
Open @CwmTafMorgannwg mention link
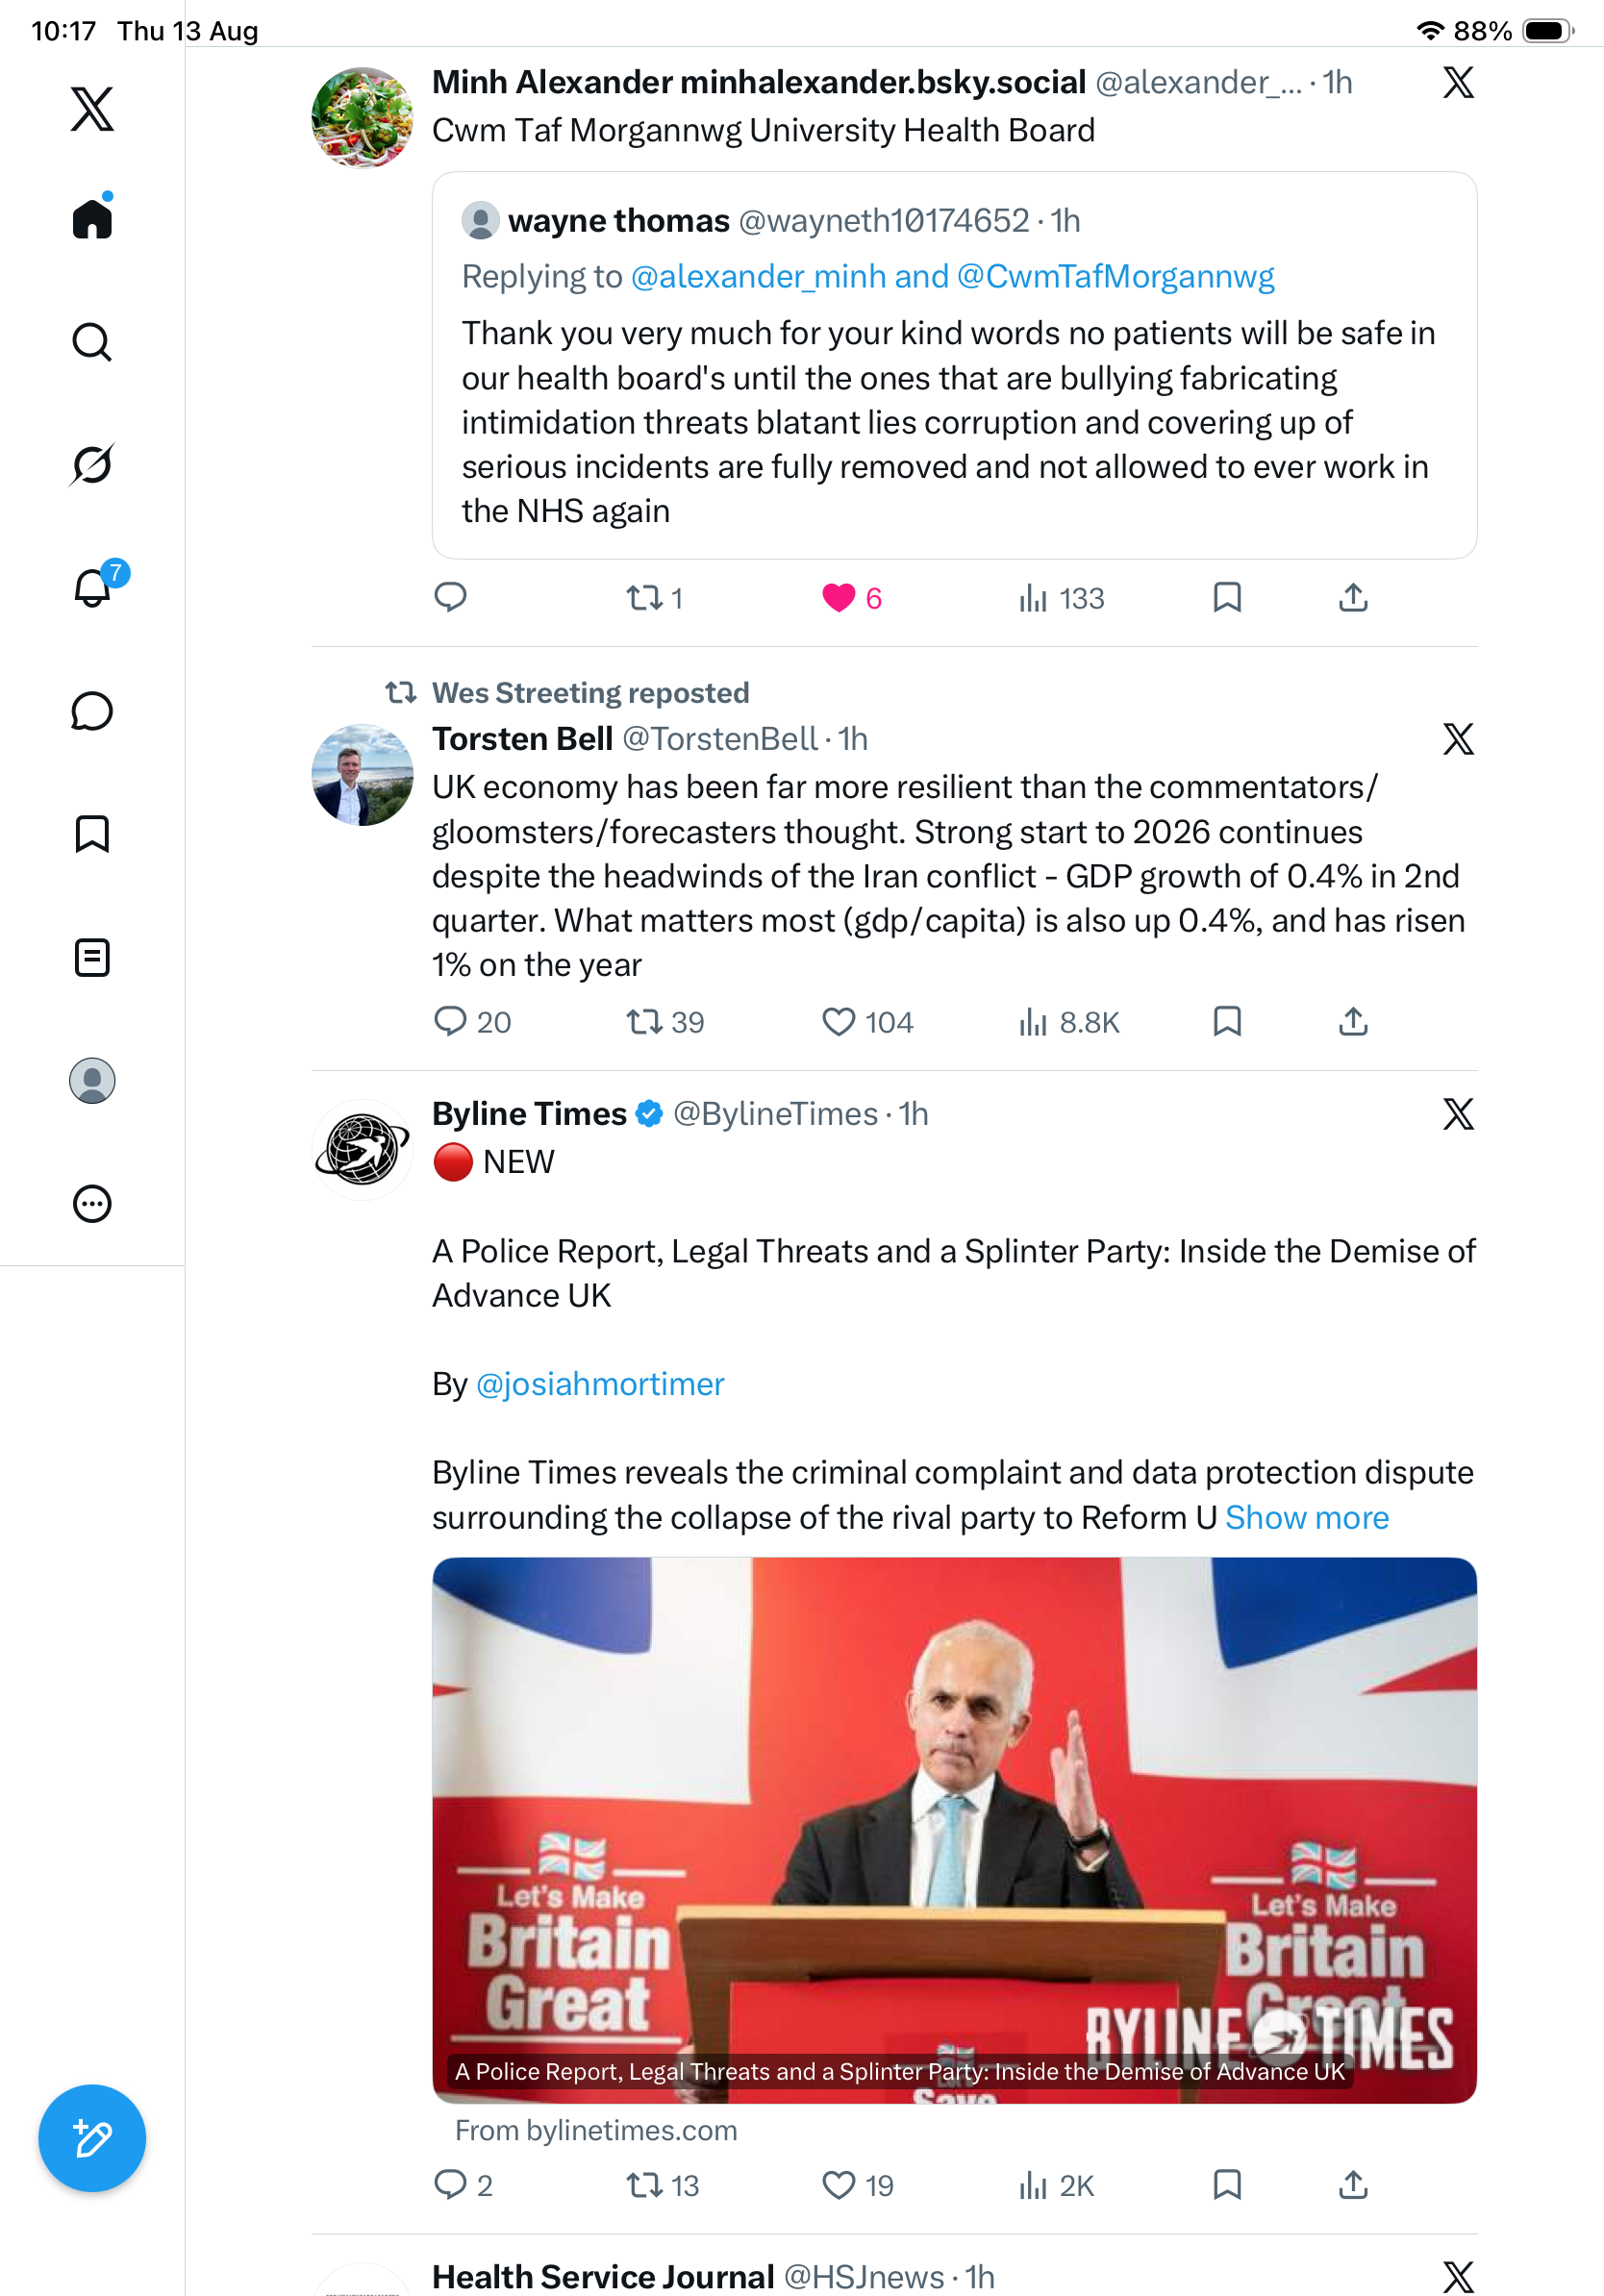1115,276
